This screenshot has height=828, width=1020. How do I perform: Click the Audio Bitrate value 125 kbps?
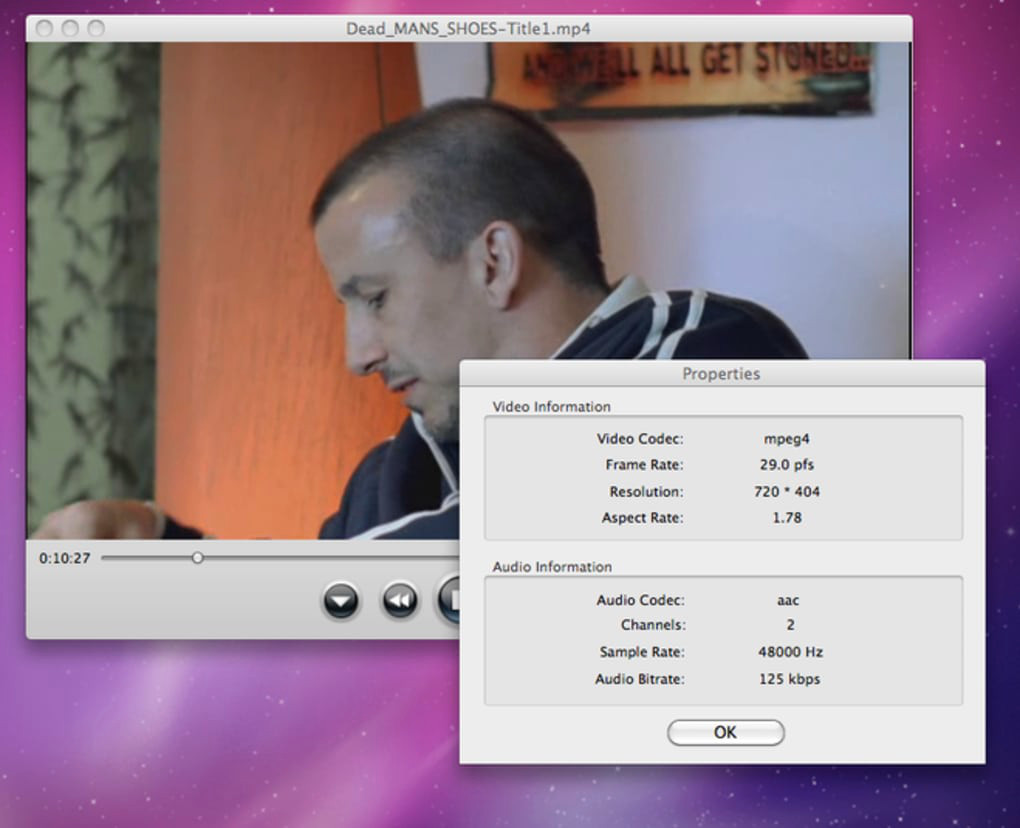pos(790,679)
